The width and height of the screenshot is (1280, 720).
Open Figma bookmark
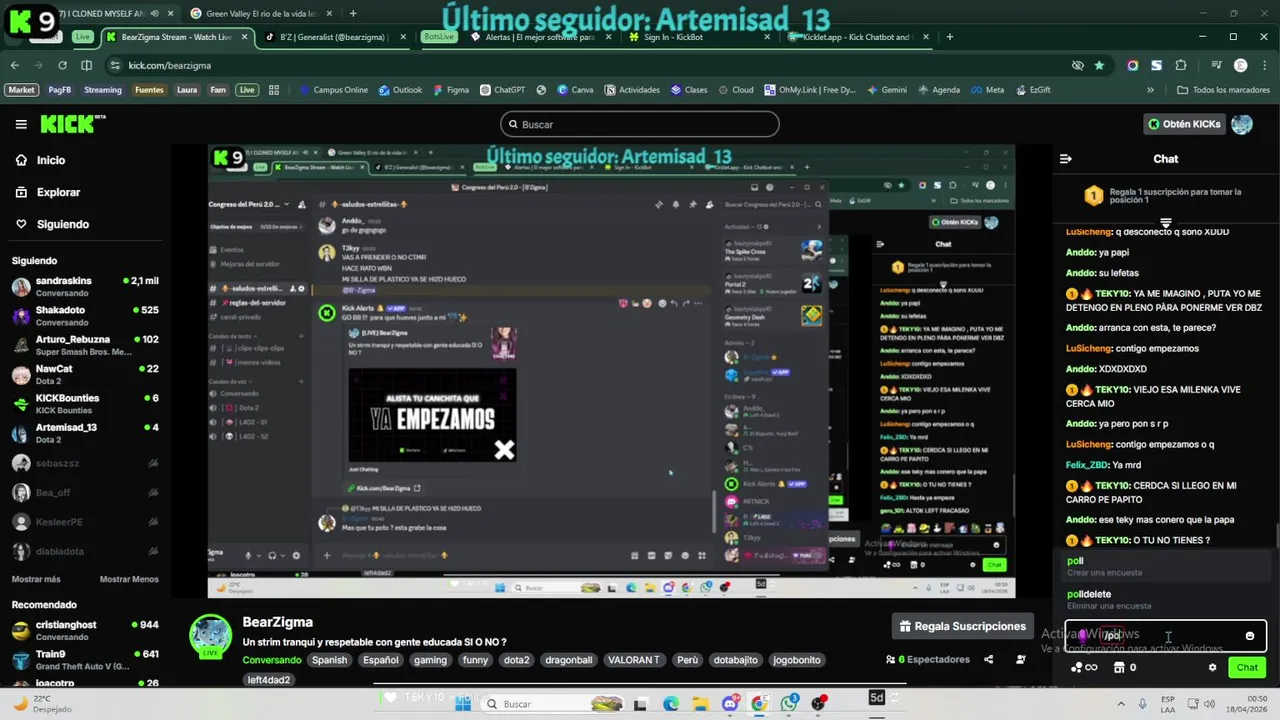click(x=450, y=90)
